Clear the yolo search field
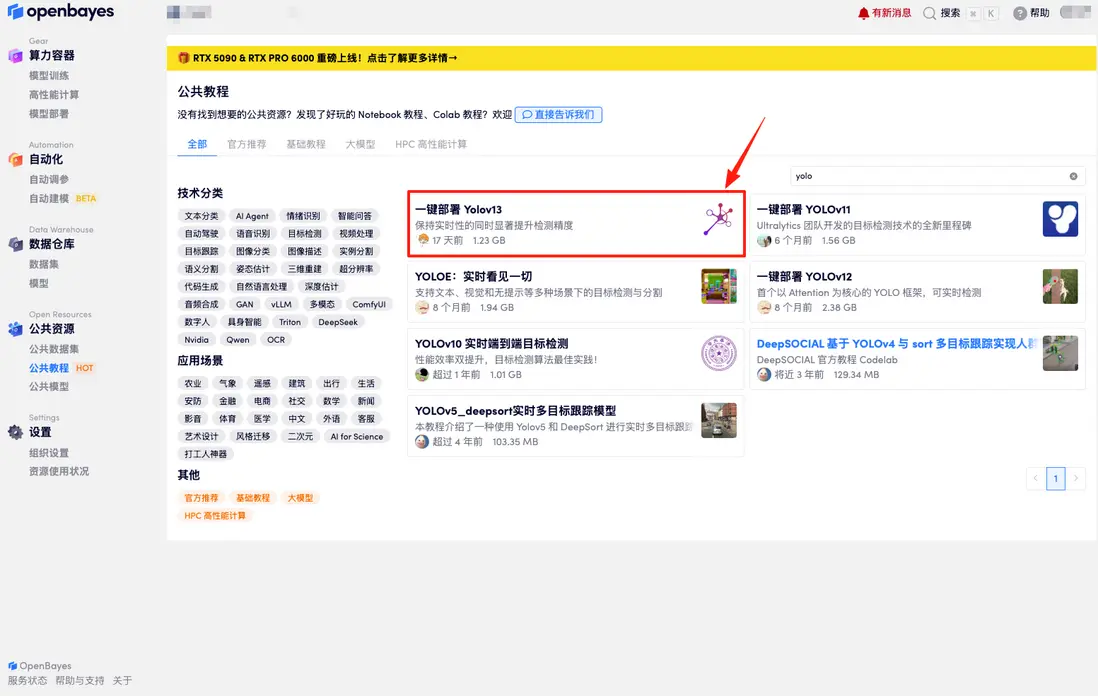Screen dimensions: 1098x696 (x=1073, y=176)
